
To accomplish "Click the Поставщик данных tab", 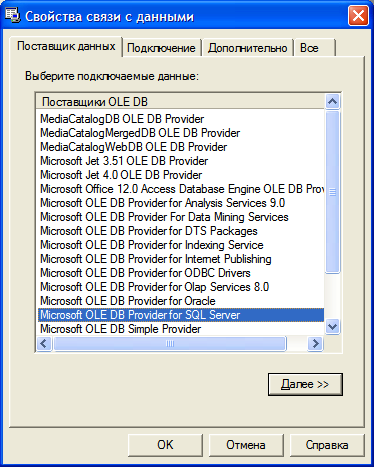I will 66,46.
